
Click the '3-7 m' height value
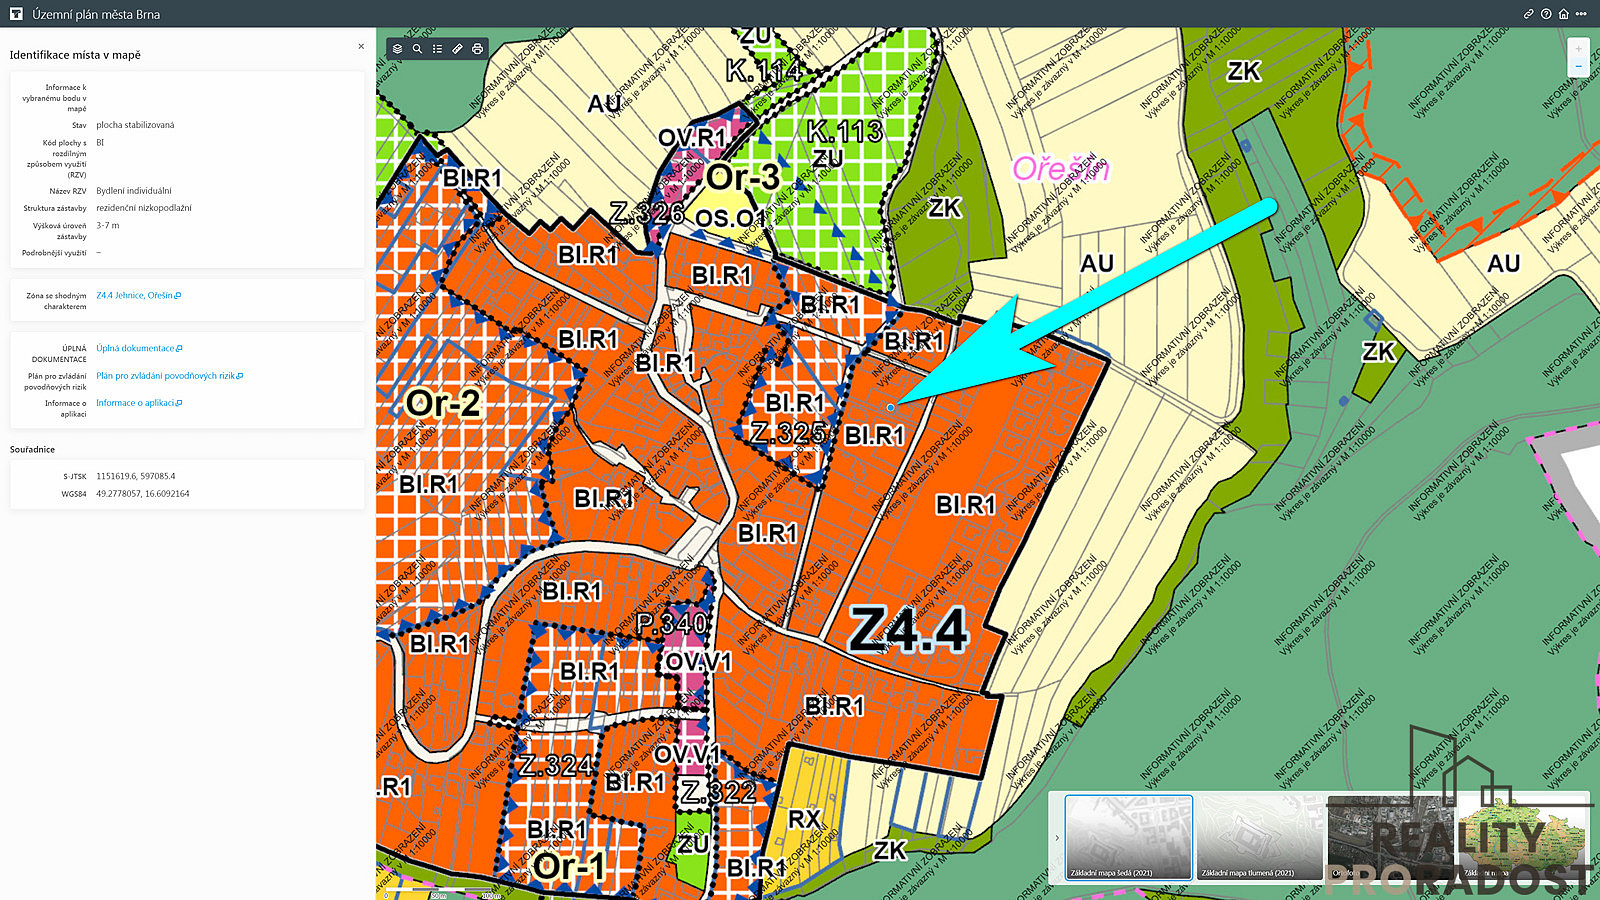[107, 226]
